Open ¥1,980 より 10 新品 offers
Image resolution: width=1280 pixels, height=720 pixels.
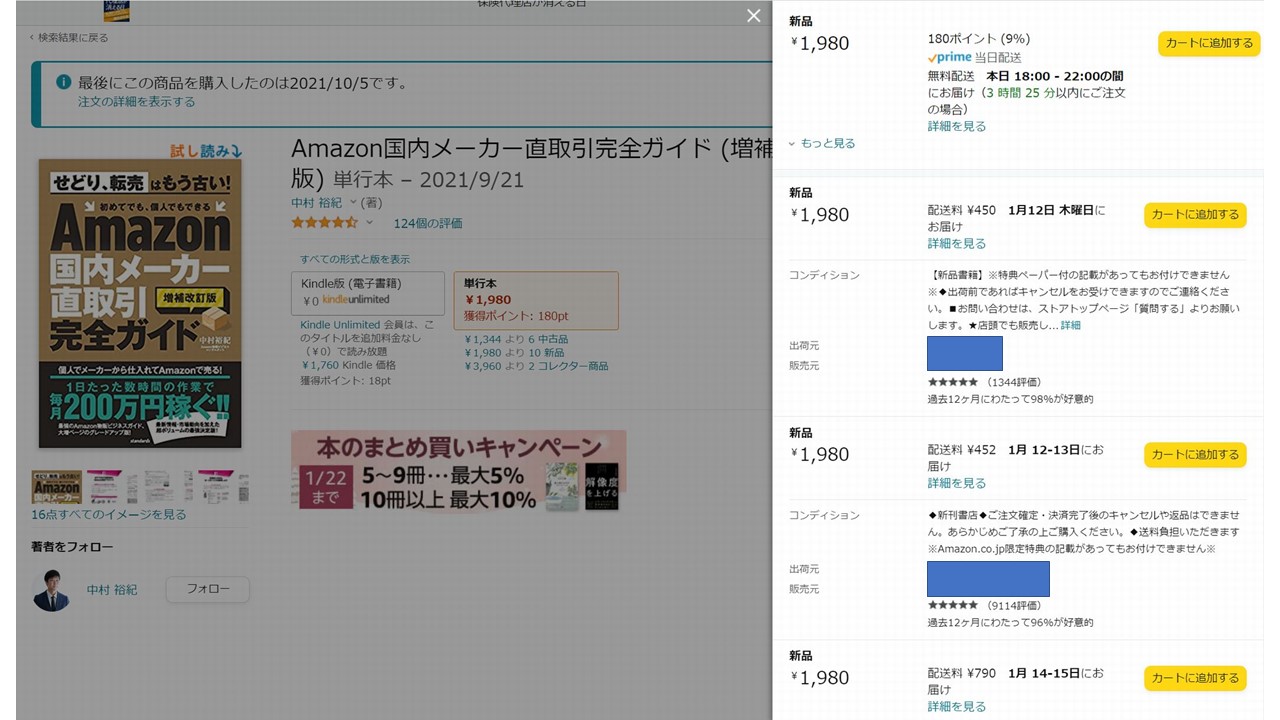(514, 353)
